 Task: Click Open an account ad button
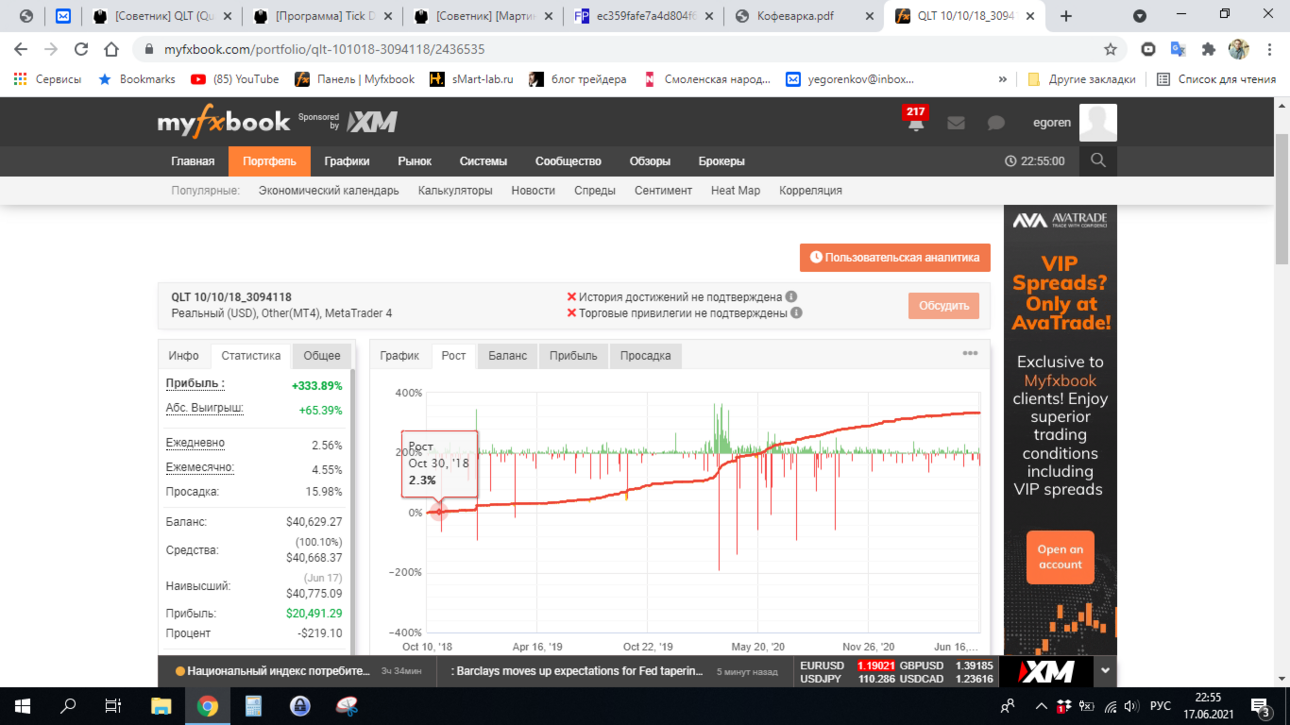(1060, 557)
